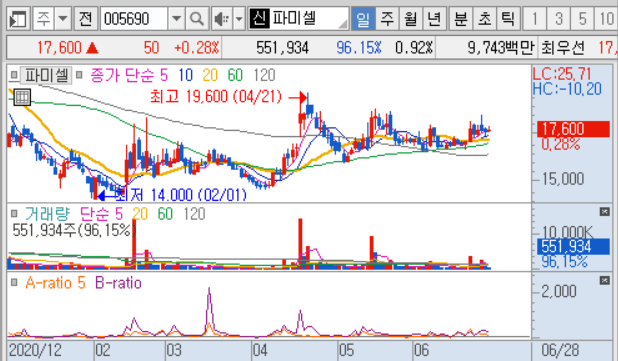The width and height of the screenshot is (618, 361).
Task: Select the 주 stock-type button
Action: pyautogui.click(x=43, y=19)
